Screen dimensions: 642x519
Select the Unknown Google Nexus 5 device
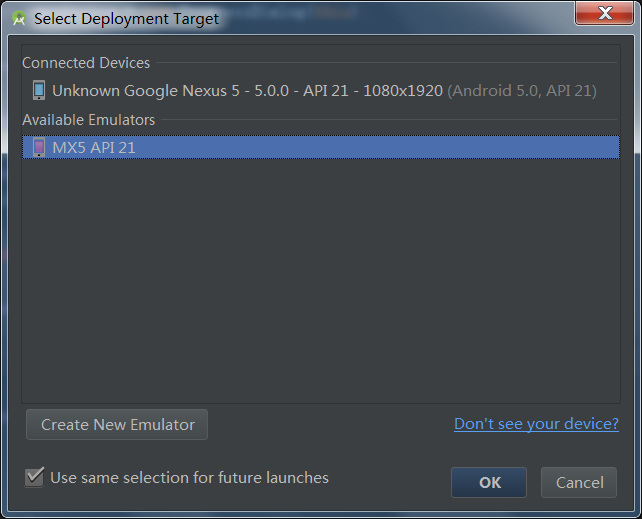pos(321,90)
